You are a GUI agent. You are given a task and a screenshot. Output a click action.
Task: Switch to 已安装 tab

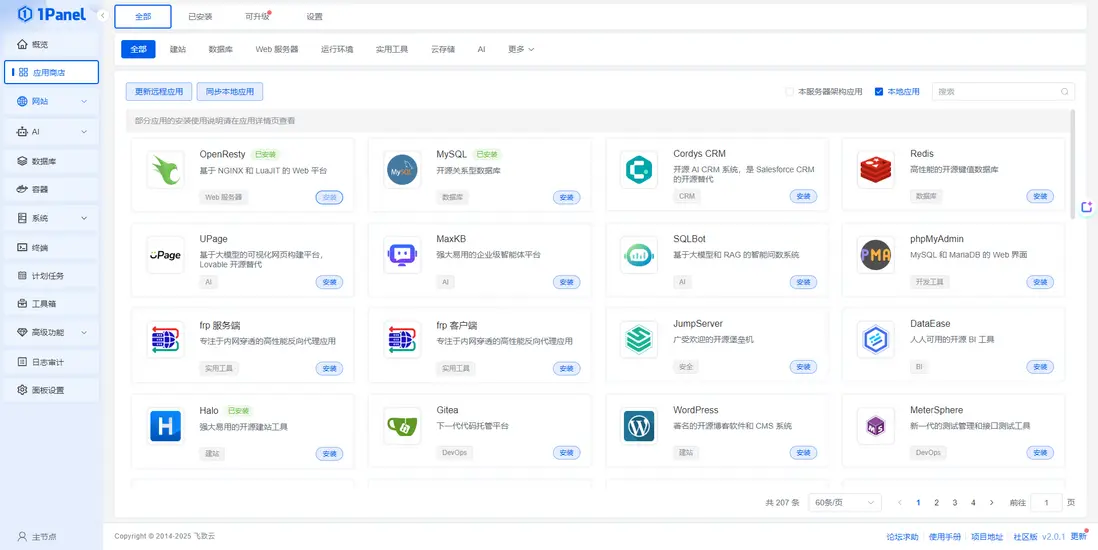(200, 16)
